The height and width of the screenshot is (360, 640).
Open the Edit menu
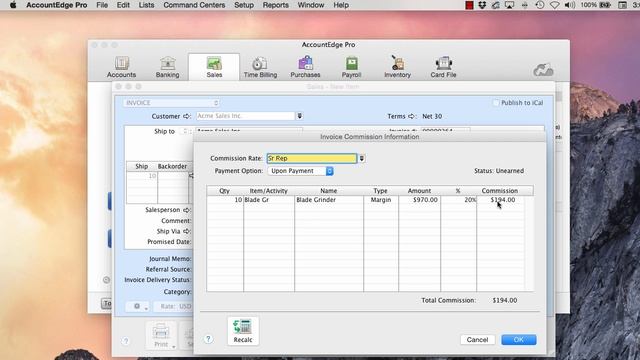(x=123, y=5)
